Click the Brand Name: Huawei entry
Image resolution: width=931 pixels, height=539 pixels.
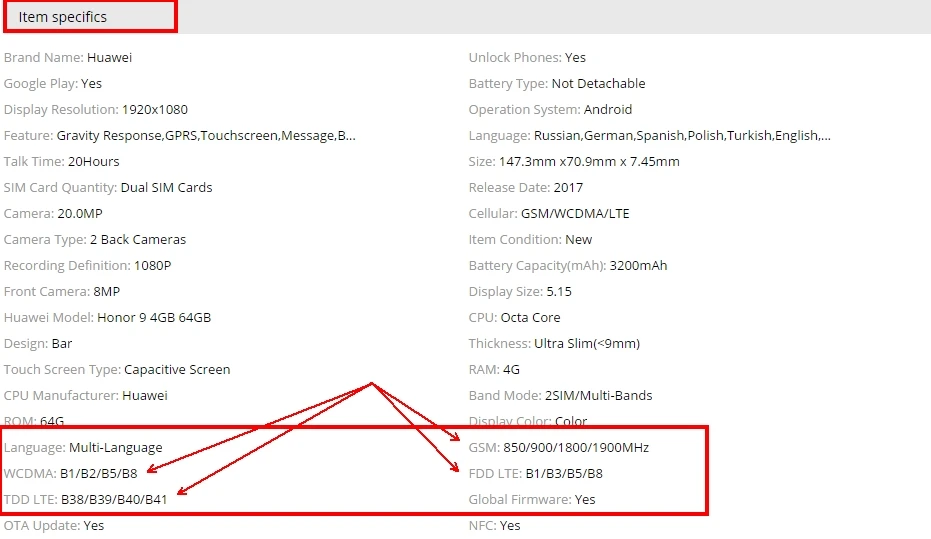pyautogui.click(x=68, y=58)
